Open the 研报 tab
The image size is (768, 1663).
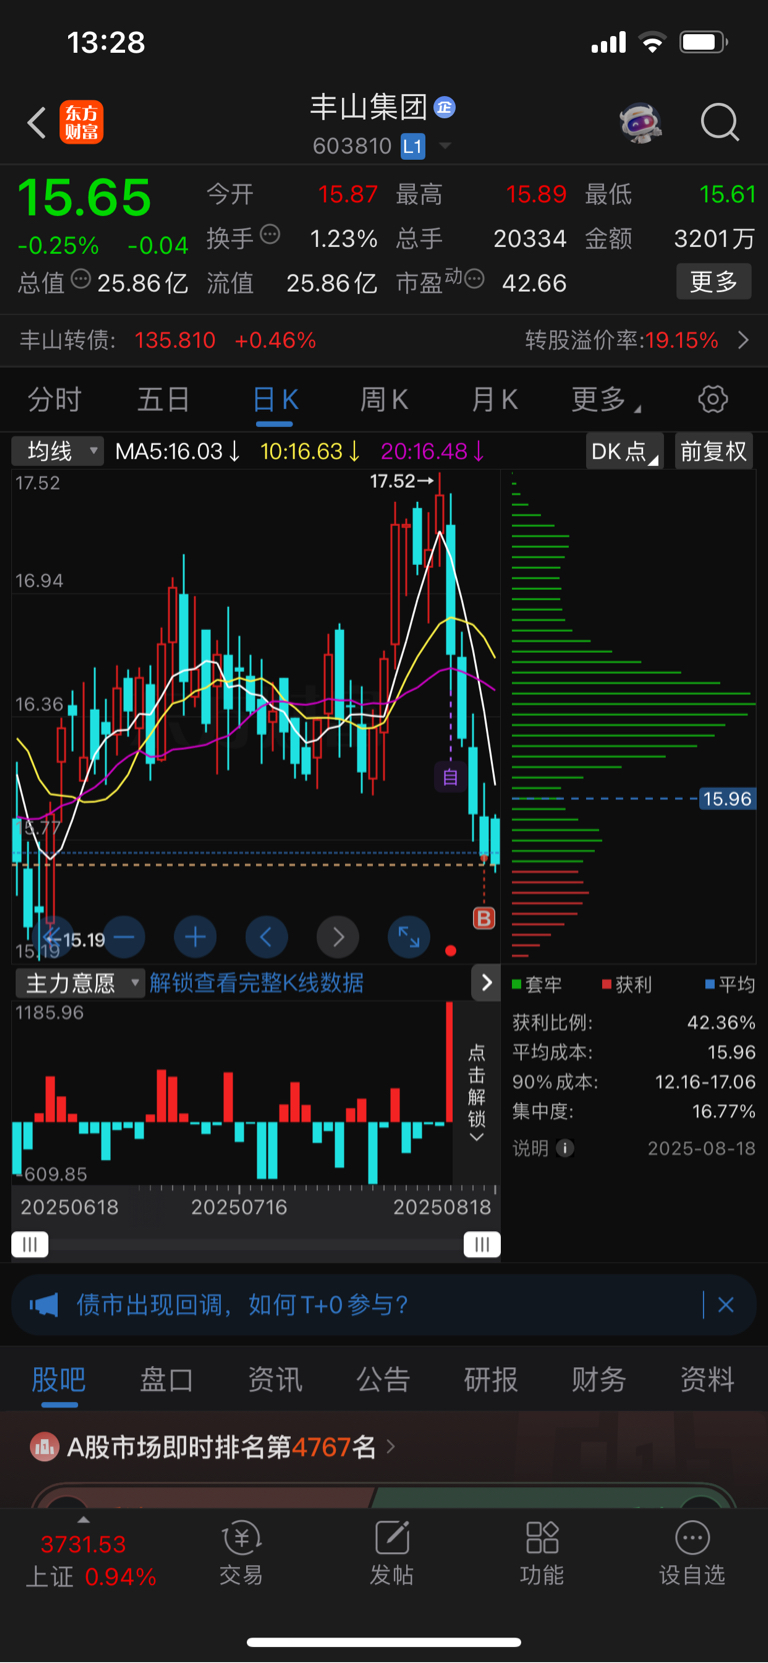pyautogui.click(x=491, y=1380)
